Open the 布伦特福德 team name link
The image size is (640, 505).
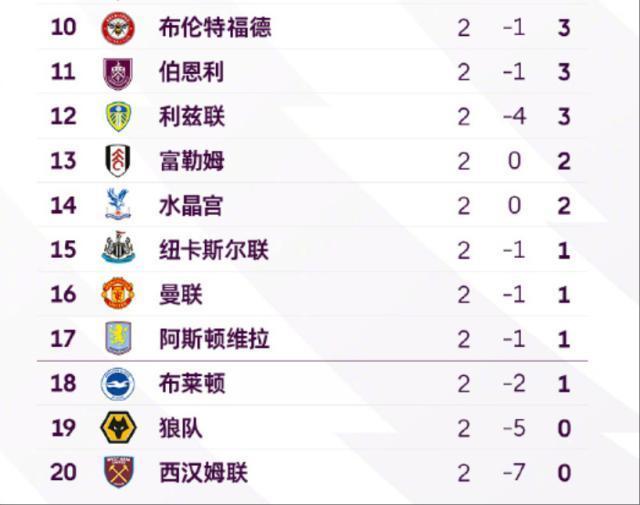214,27
